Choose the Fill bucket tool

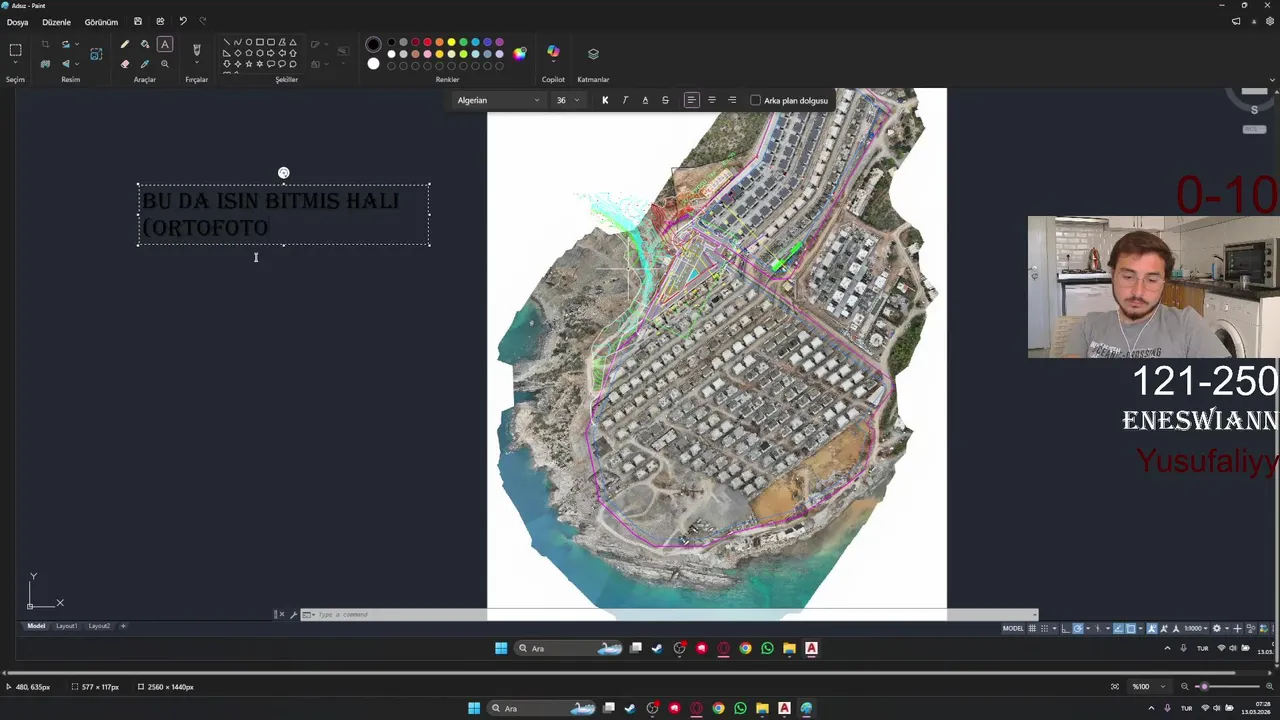click(145, 44)
